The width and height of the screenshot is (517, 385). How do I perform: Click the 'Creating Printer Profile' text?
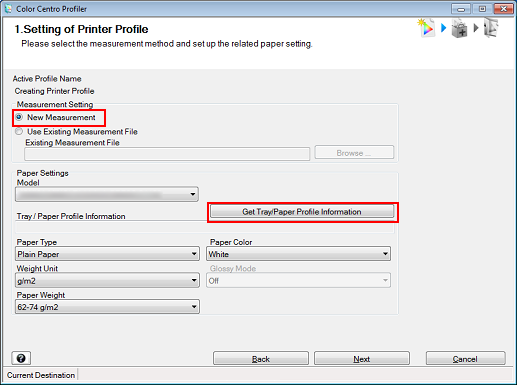pos(54,91)
